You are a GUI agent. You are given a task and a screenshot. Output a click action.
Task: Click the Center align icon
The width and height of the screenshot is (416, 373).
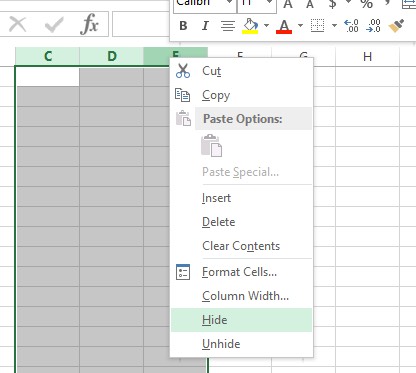coord(228,26)
